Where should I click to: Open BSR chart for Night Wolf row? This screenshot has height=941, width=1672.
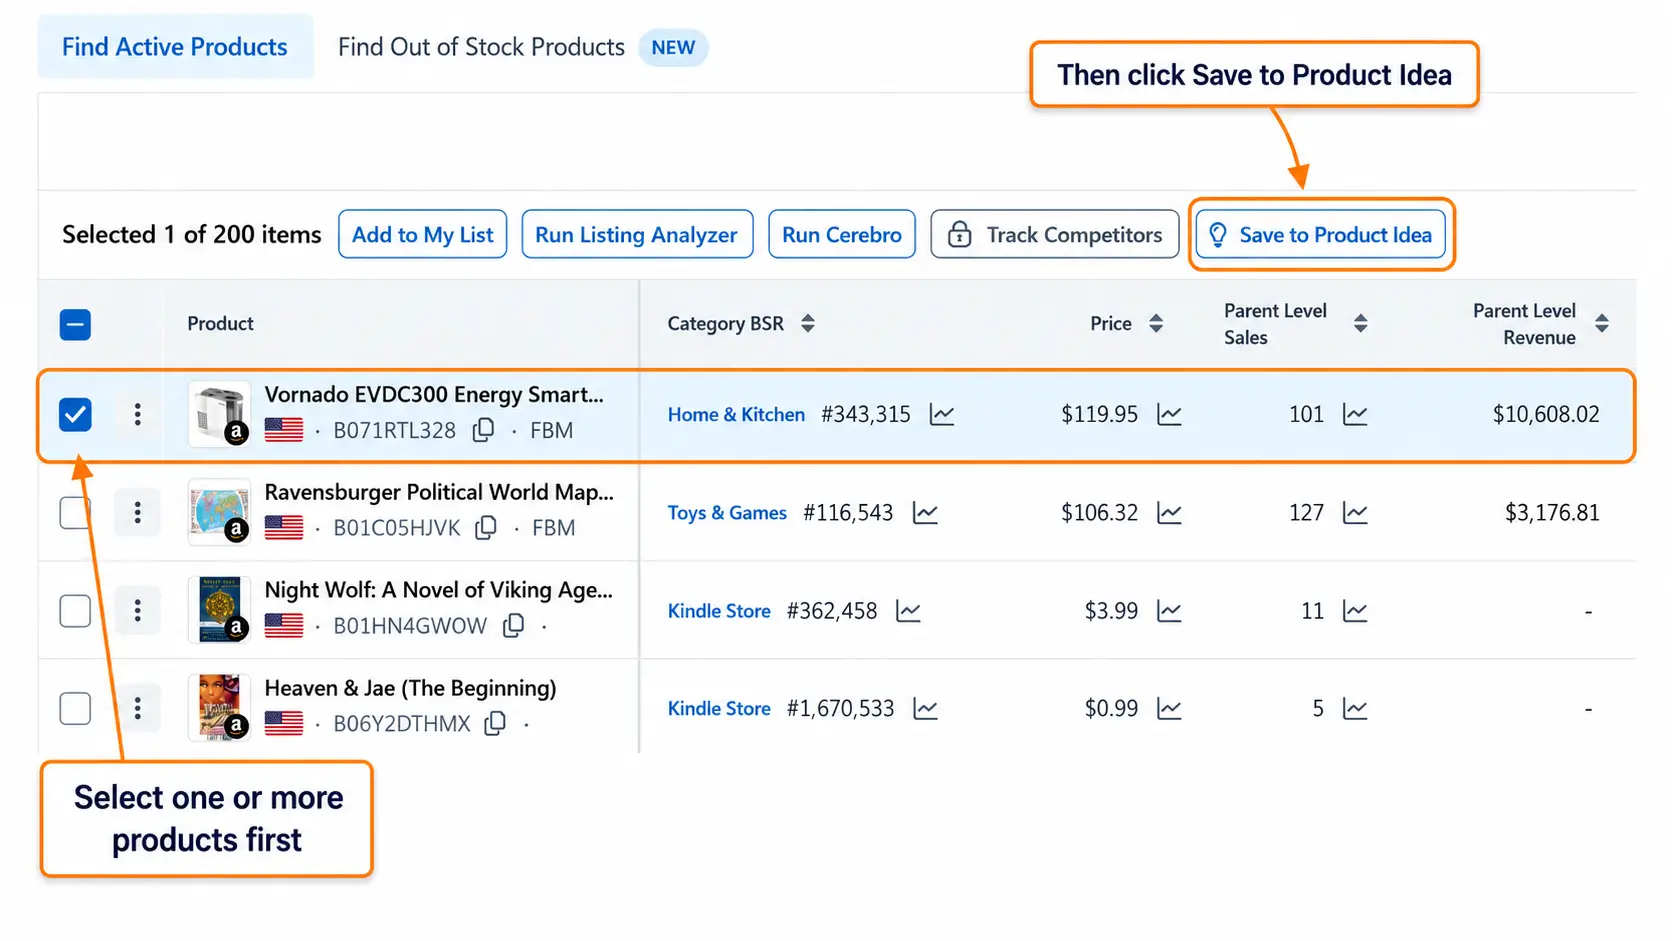pos(908,611)
